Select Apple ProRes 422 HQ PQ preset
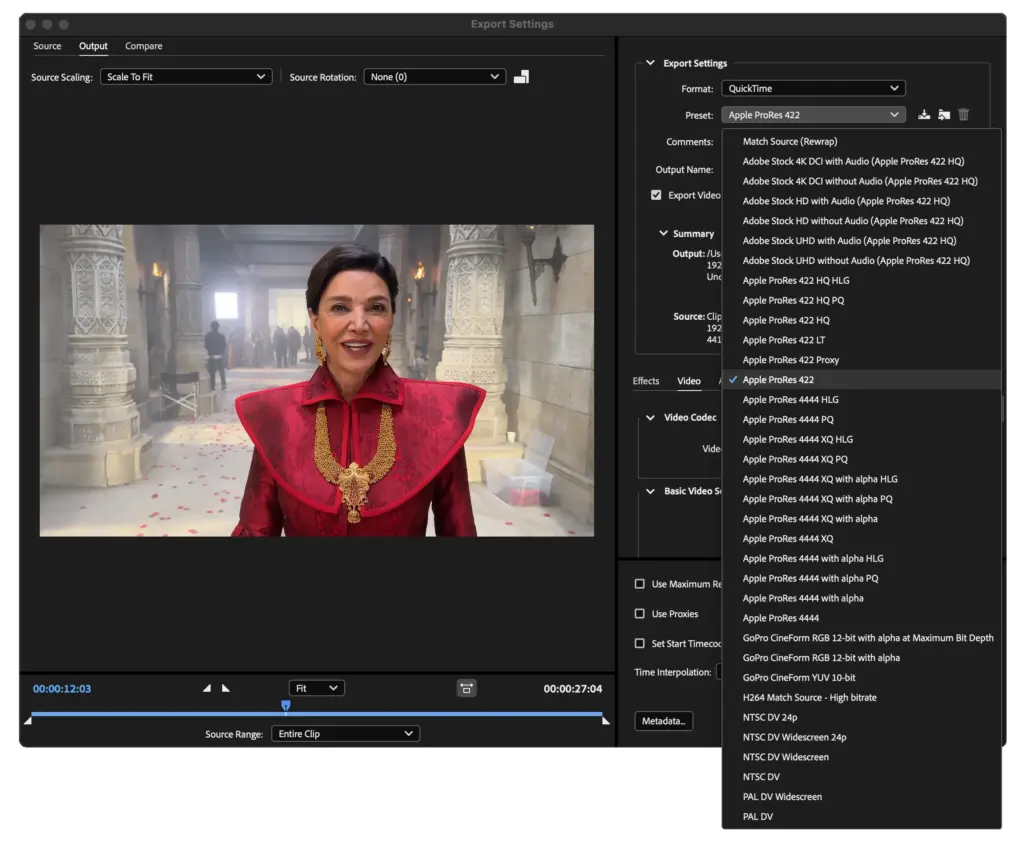 click(x=861, y=301)
